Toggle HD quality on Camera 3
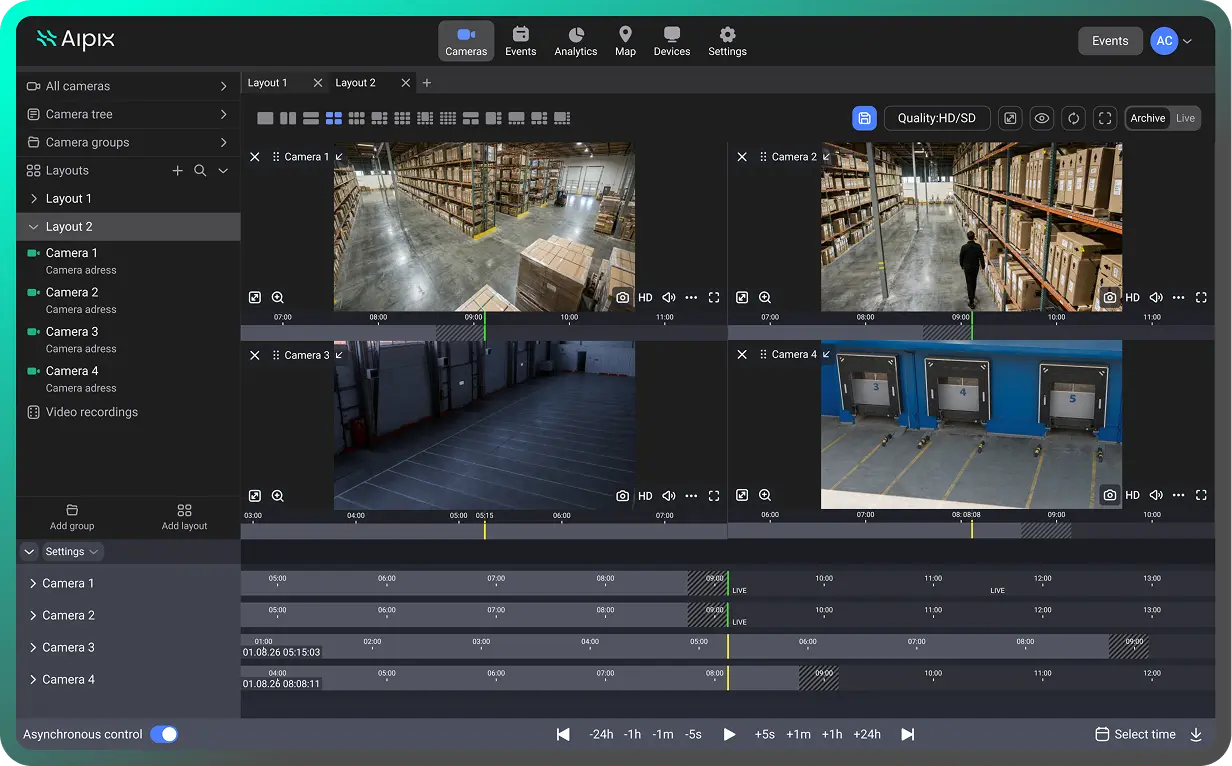Viewport: 1232px width, 766px height. pos(645,496)
